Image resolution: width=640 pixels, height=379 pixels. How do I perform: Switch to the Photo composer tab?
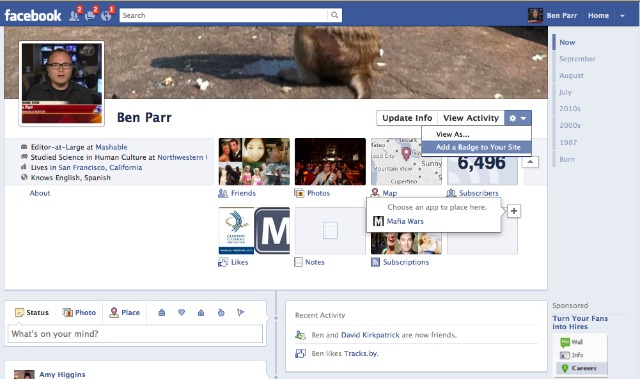[x=79, y=313]
